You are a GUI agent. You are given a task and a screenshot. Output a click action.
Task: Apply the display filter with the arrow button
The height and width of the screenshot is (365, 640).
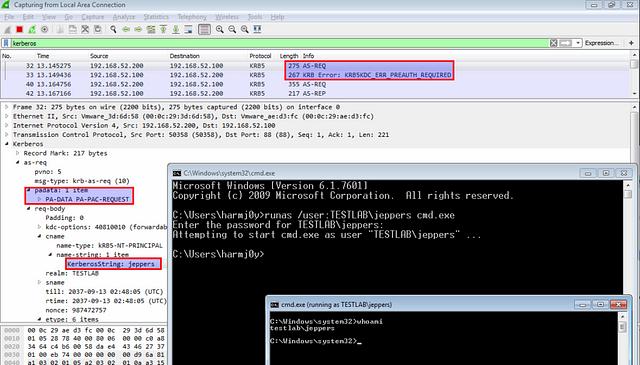(x=565, y=43)
